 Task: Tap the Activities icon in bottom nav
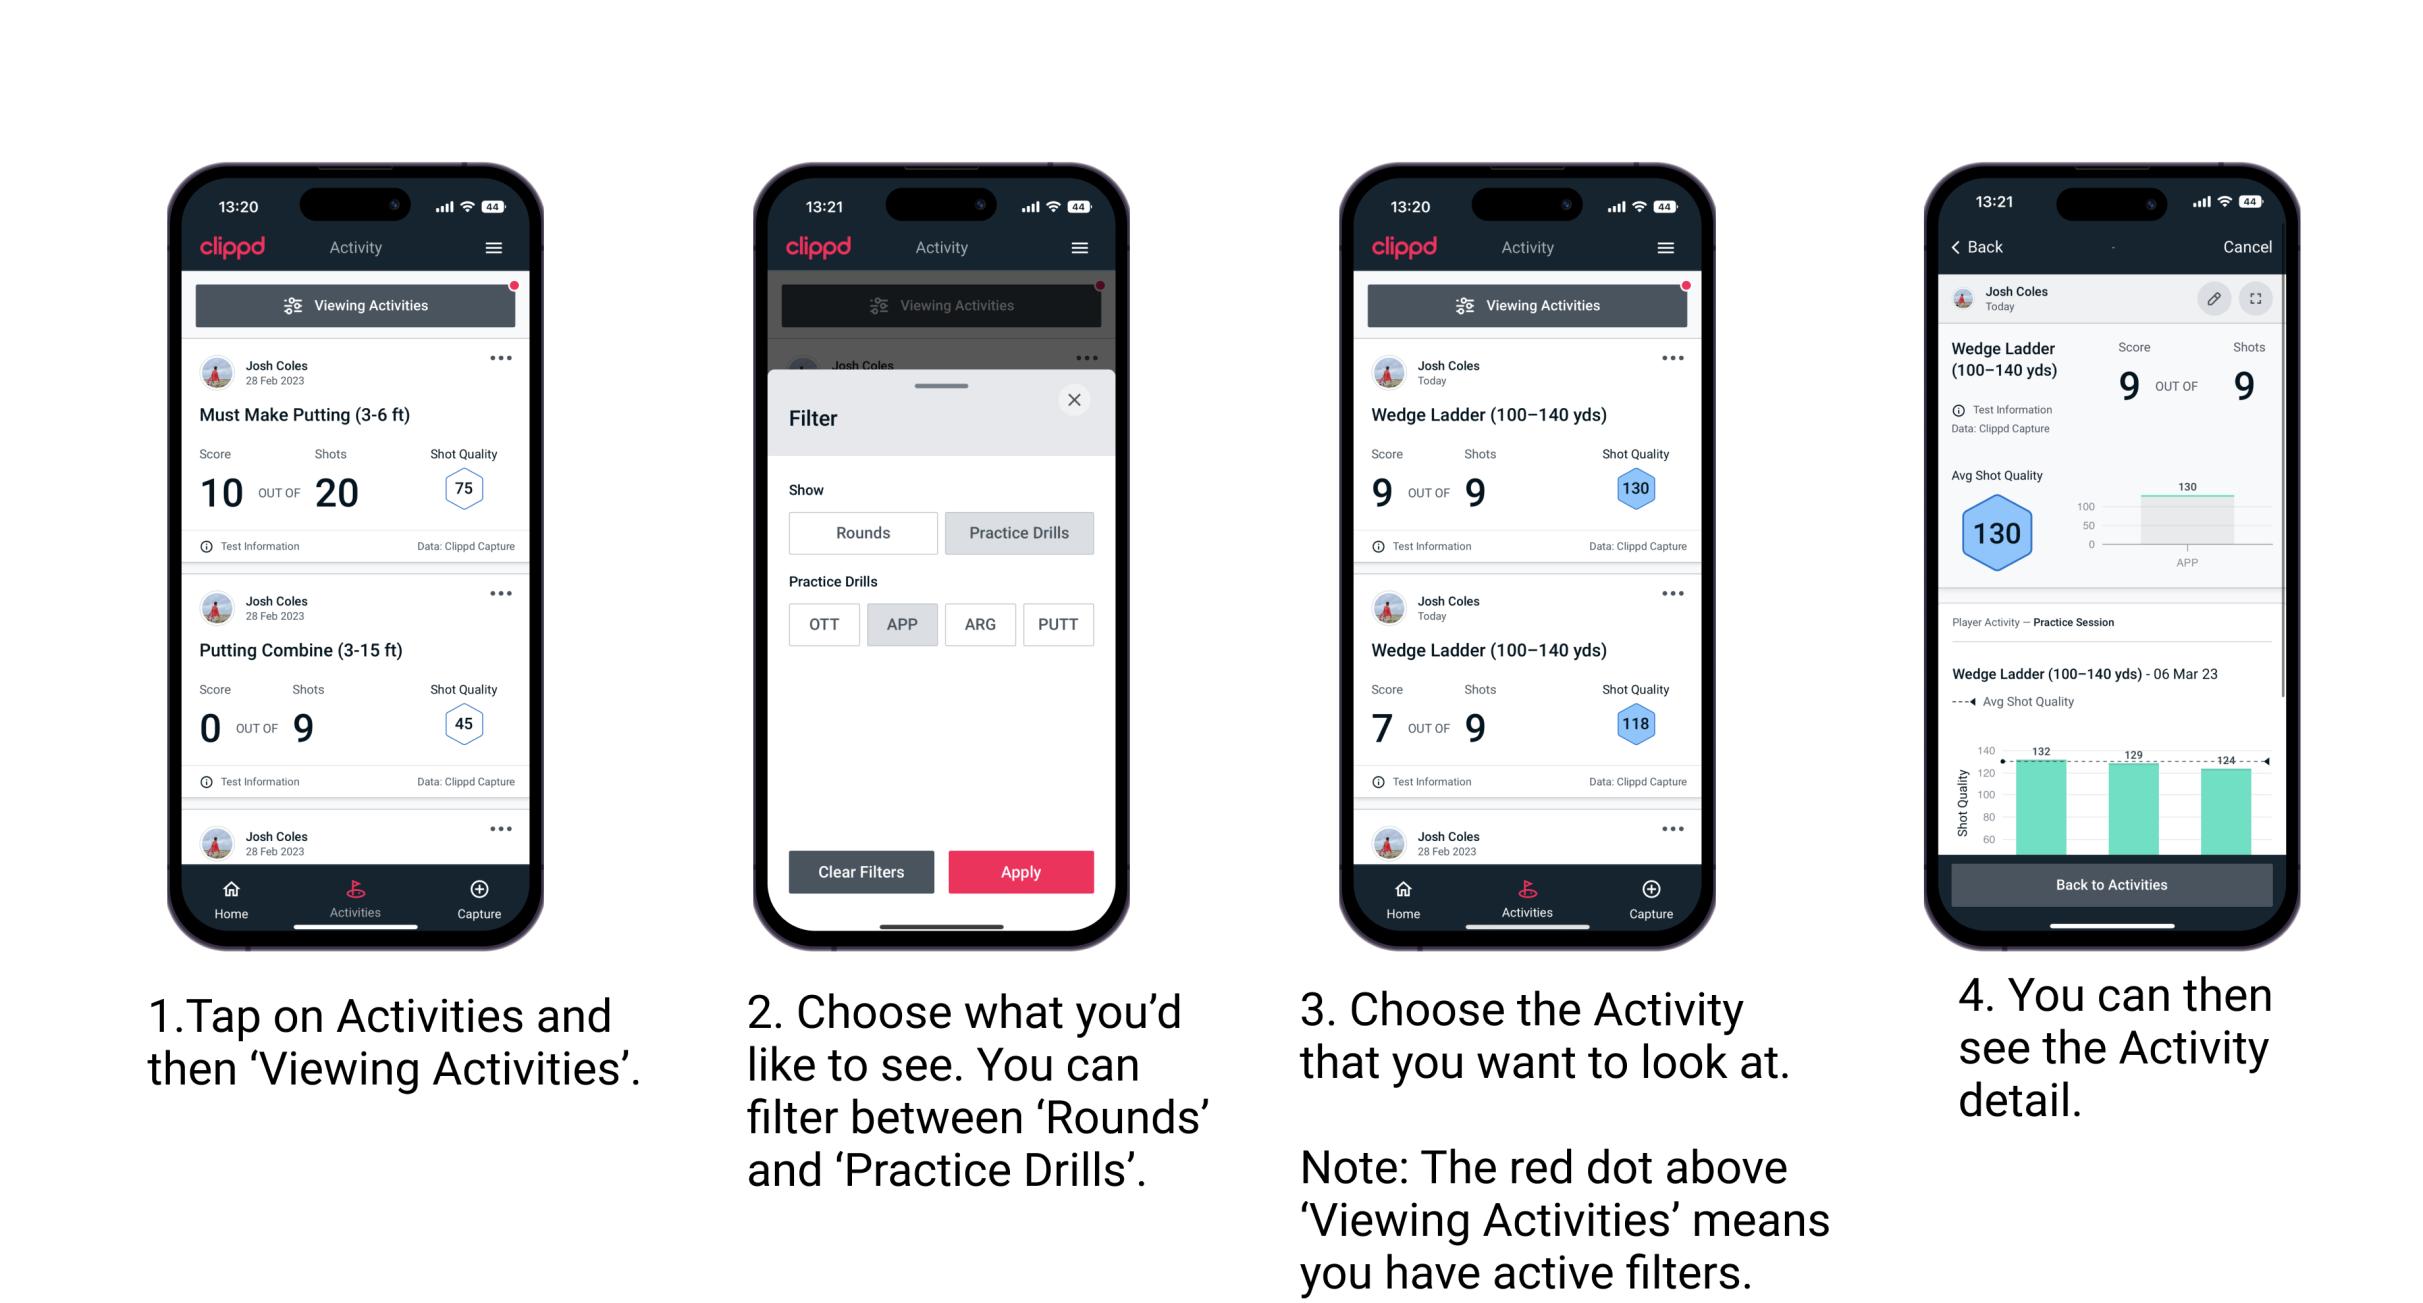click(356, 894)
